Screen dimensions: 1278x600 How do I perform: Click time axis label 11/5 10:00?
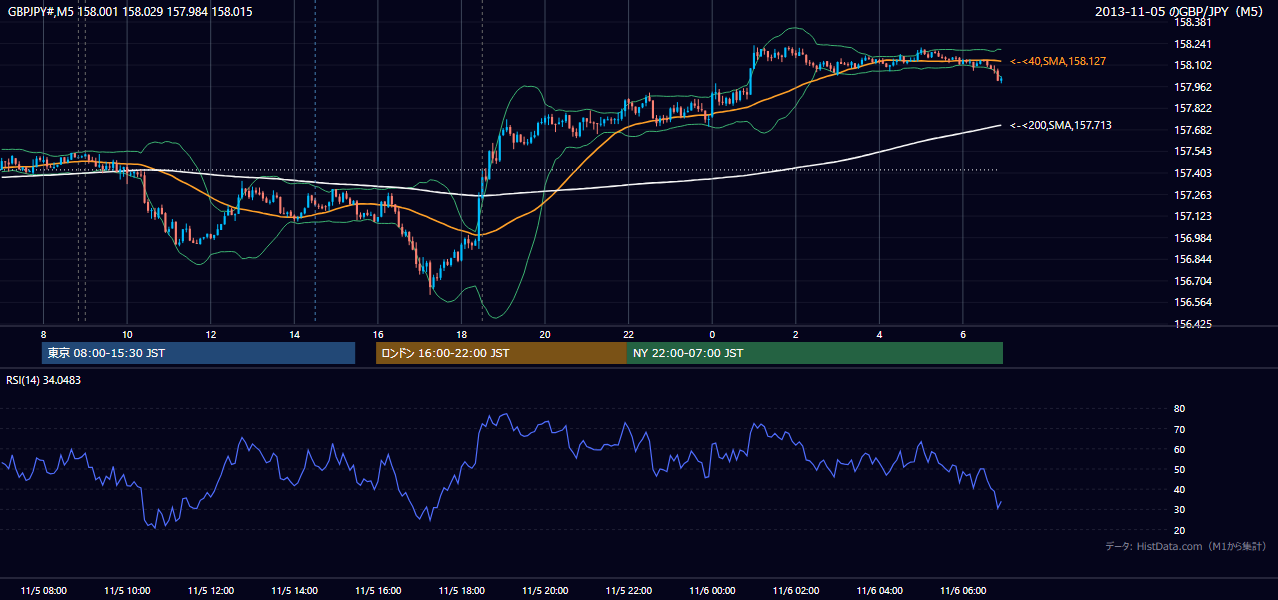127,590
